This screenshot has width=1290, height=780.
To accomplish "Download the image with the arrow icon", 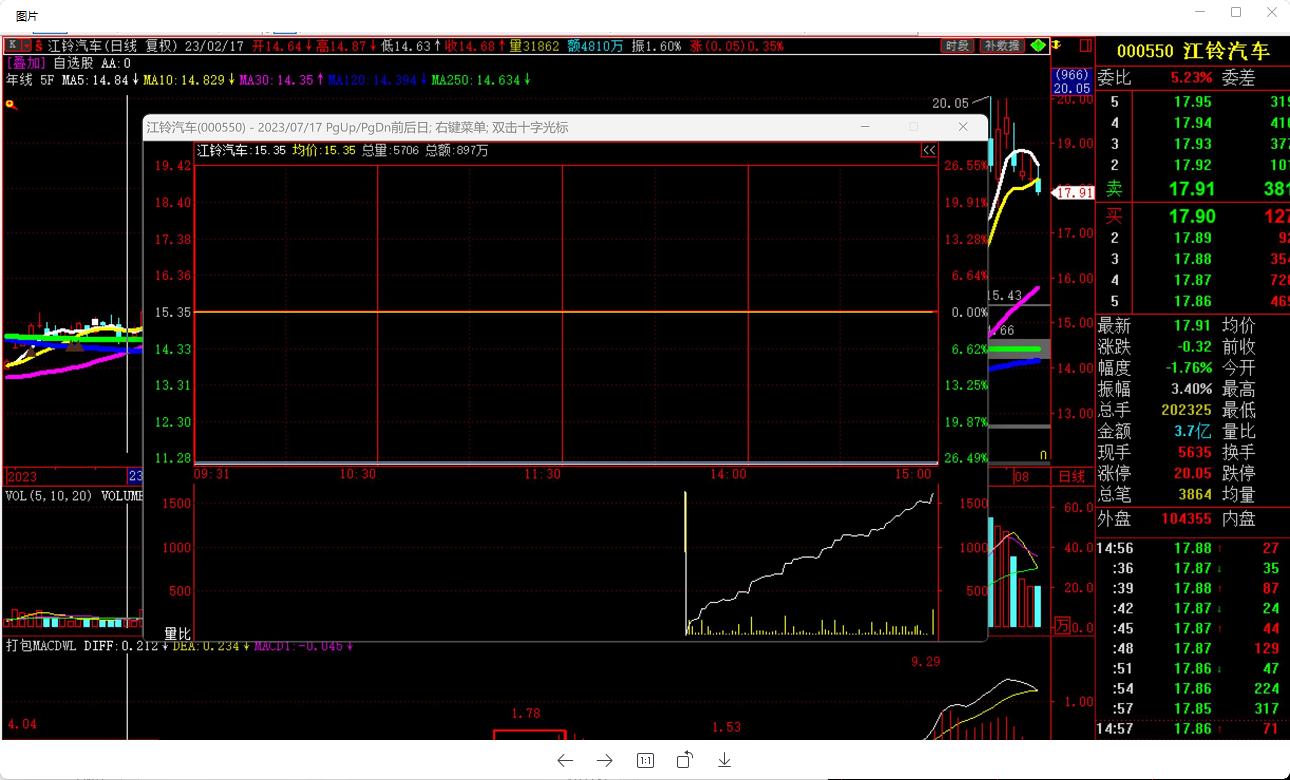I will click(x=724, y=761).
